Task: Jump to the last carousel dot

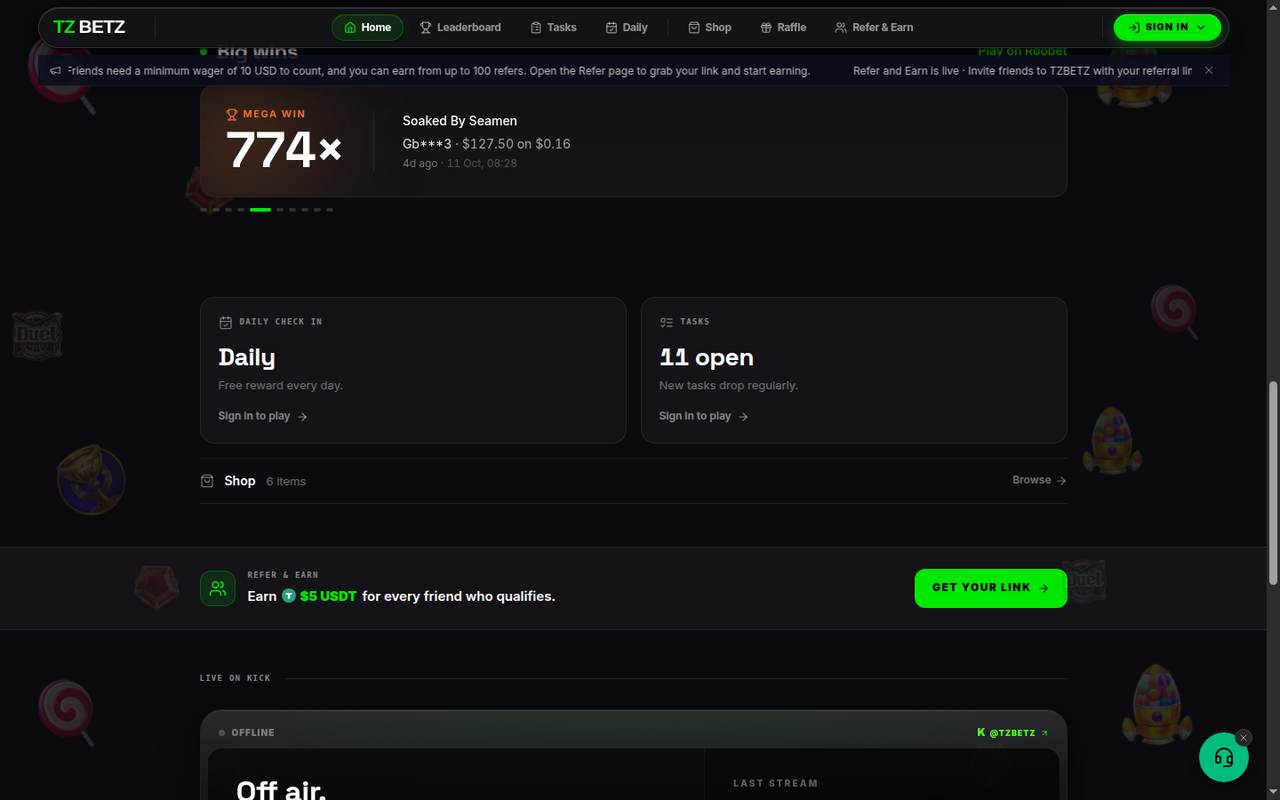Action: (330, 209)
